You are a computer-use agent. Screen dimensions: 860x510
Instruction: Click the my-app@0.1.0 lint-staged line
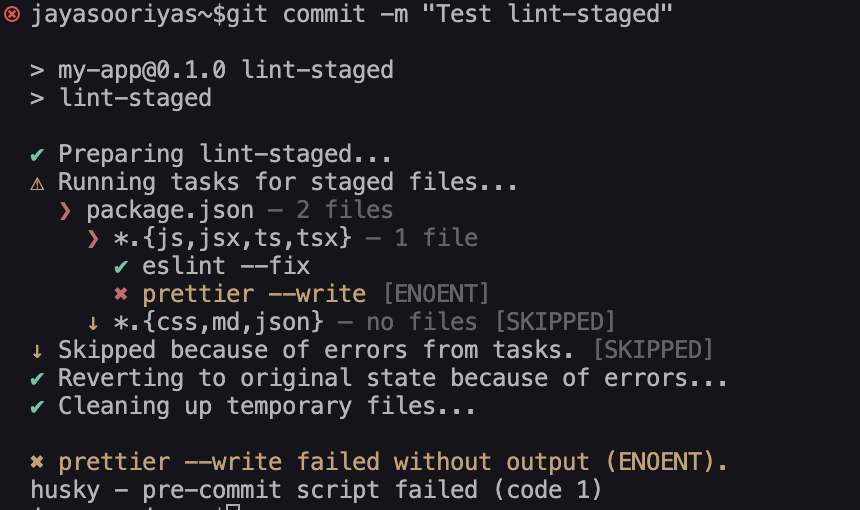[226, 70]
